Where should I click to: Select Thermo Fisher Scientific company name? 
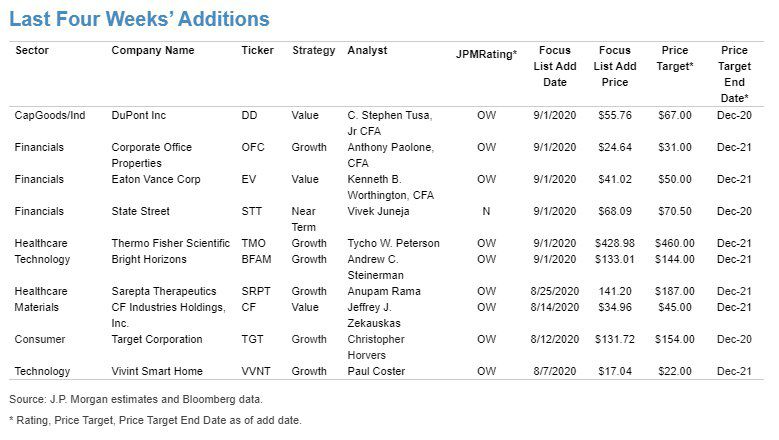coord(170,243)
